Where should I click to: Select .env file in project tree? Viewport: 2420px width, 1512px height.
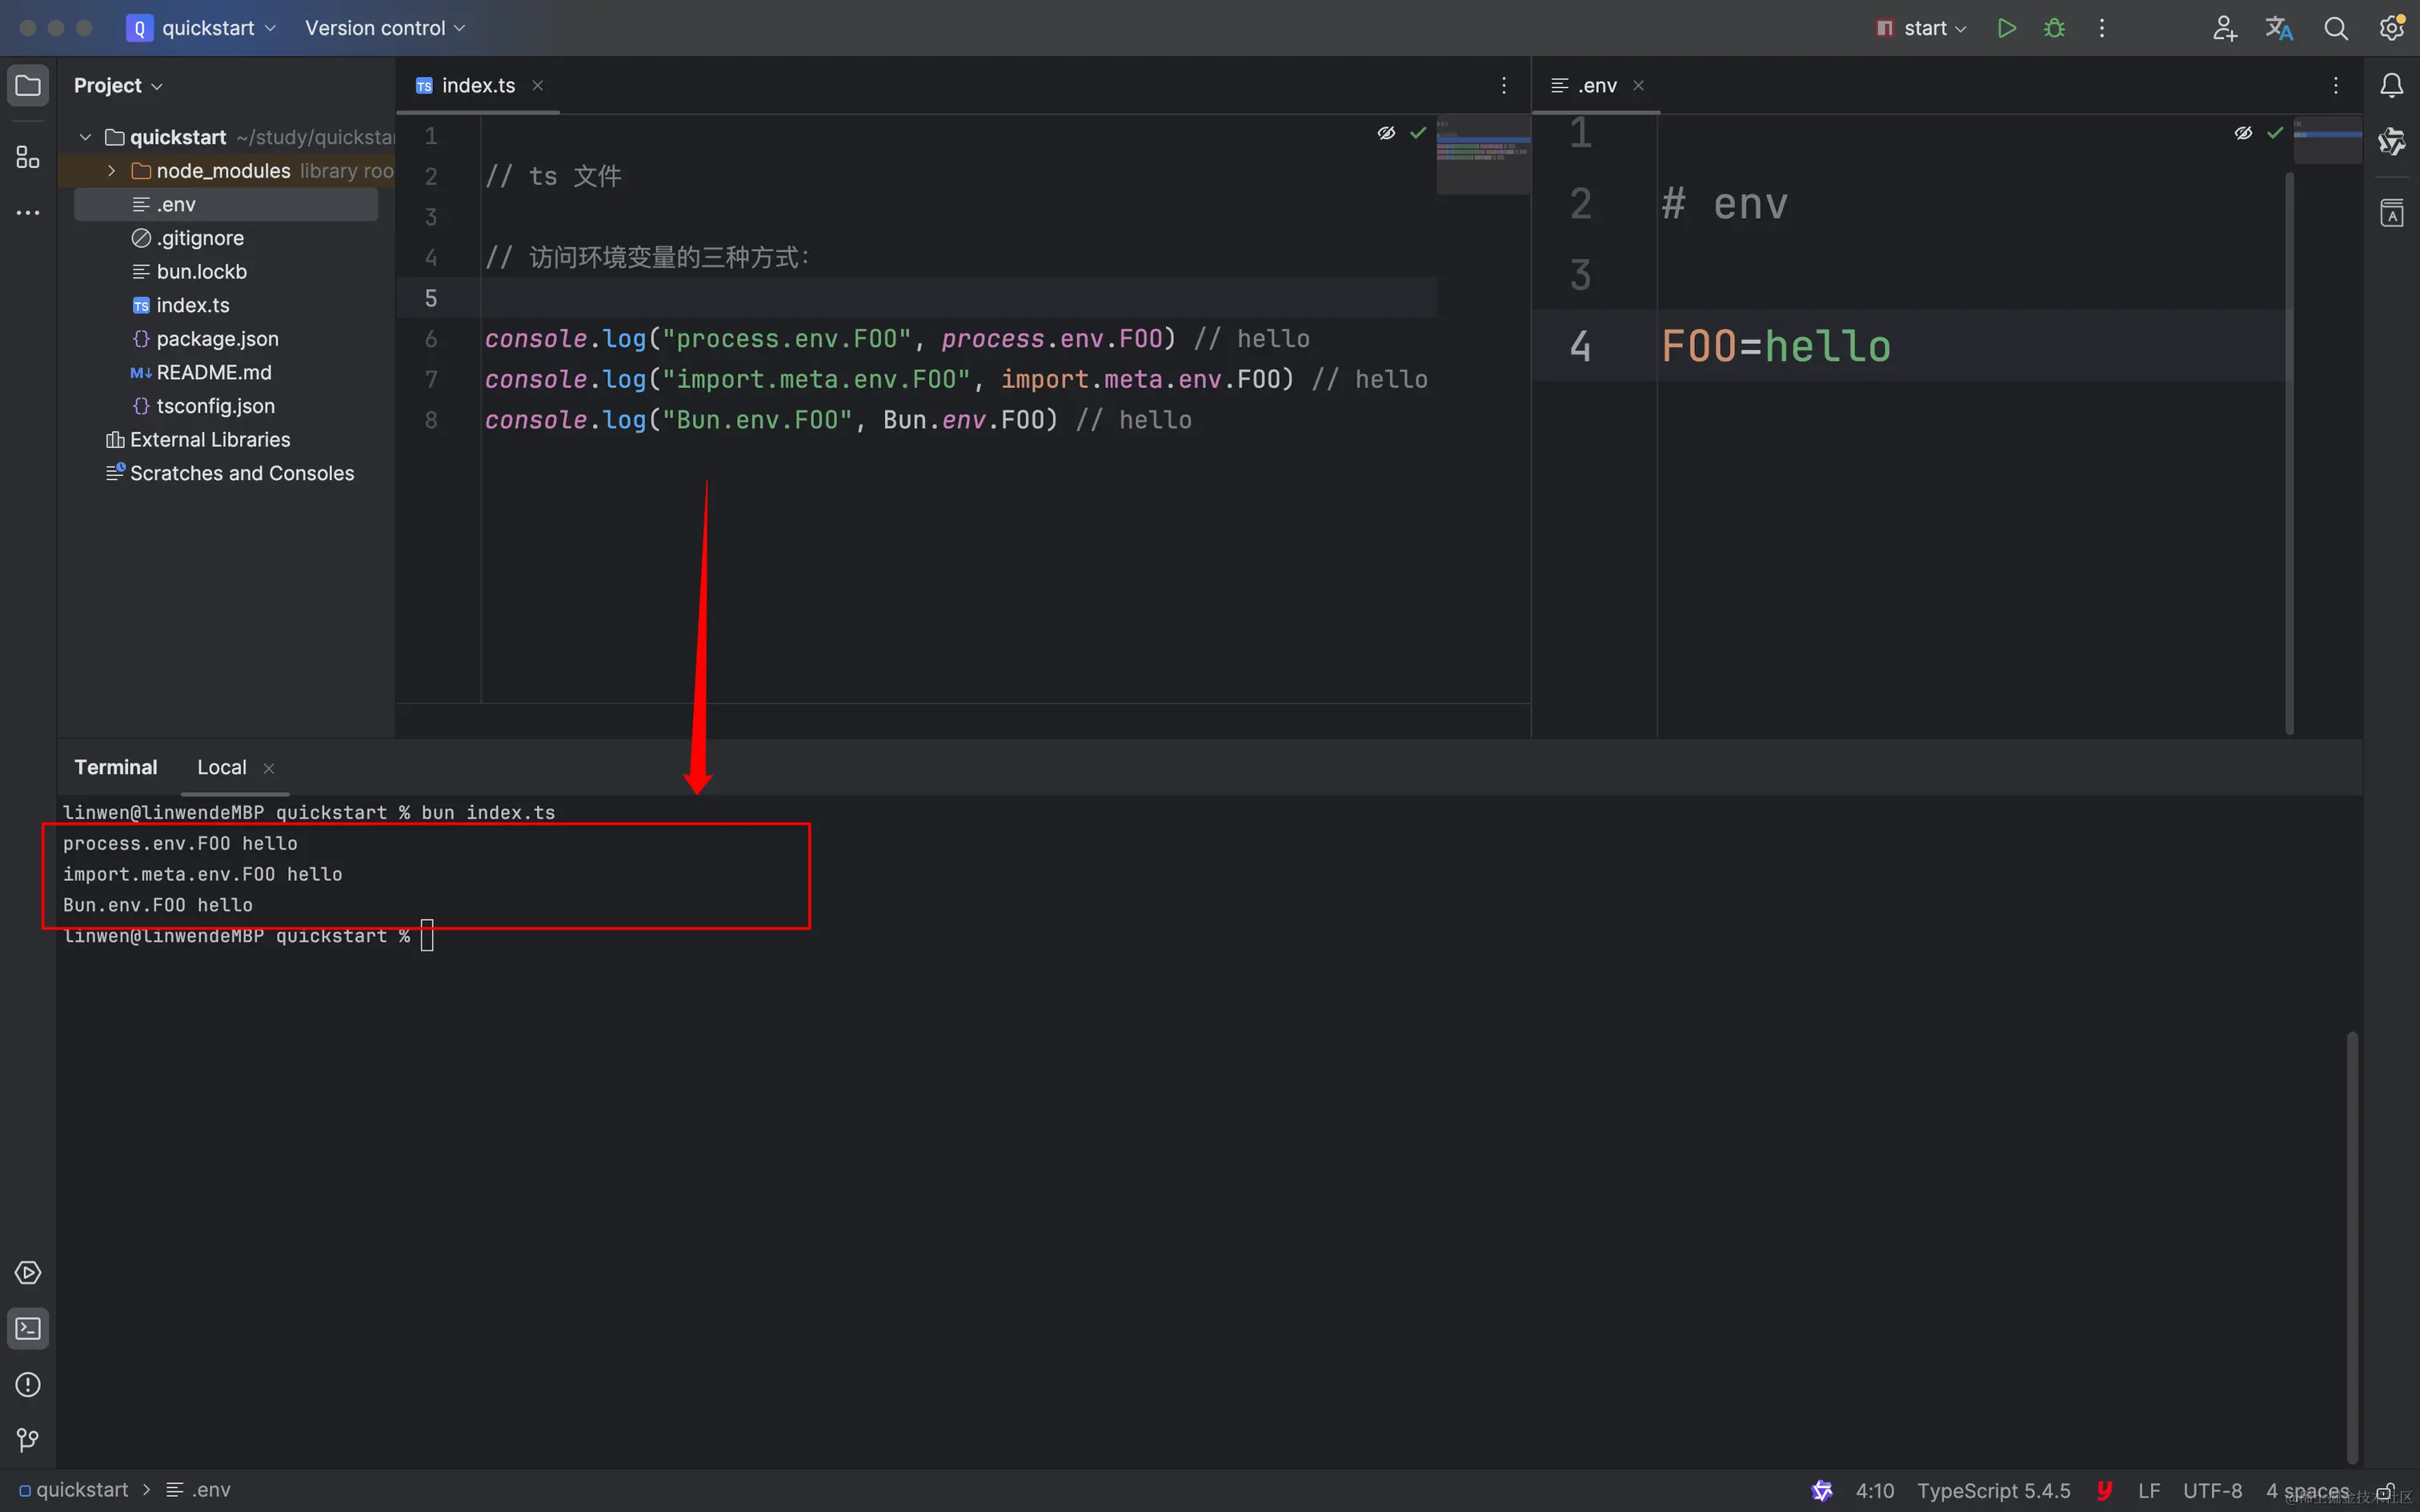coord(226,204)
